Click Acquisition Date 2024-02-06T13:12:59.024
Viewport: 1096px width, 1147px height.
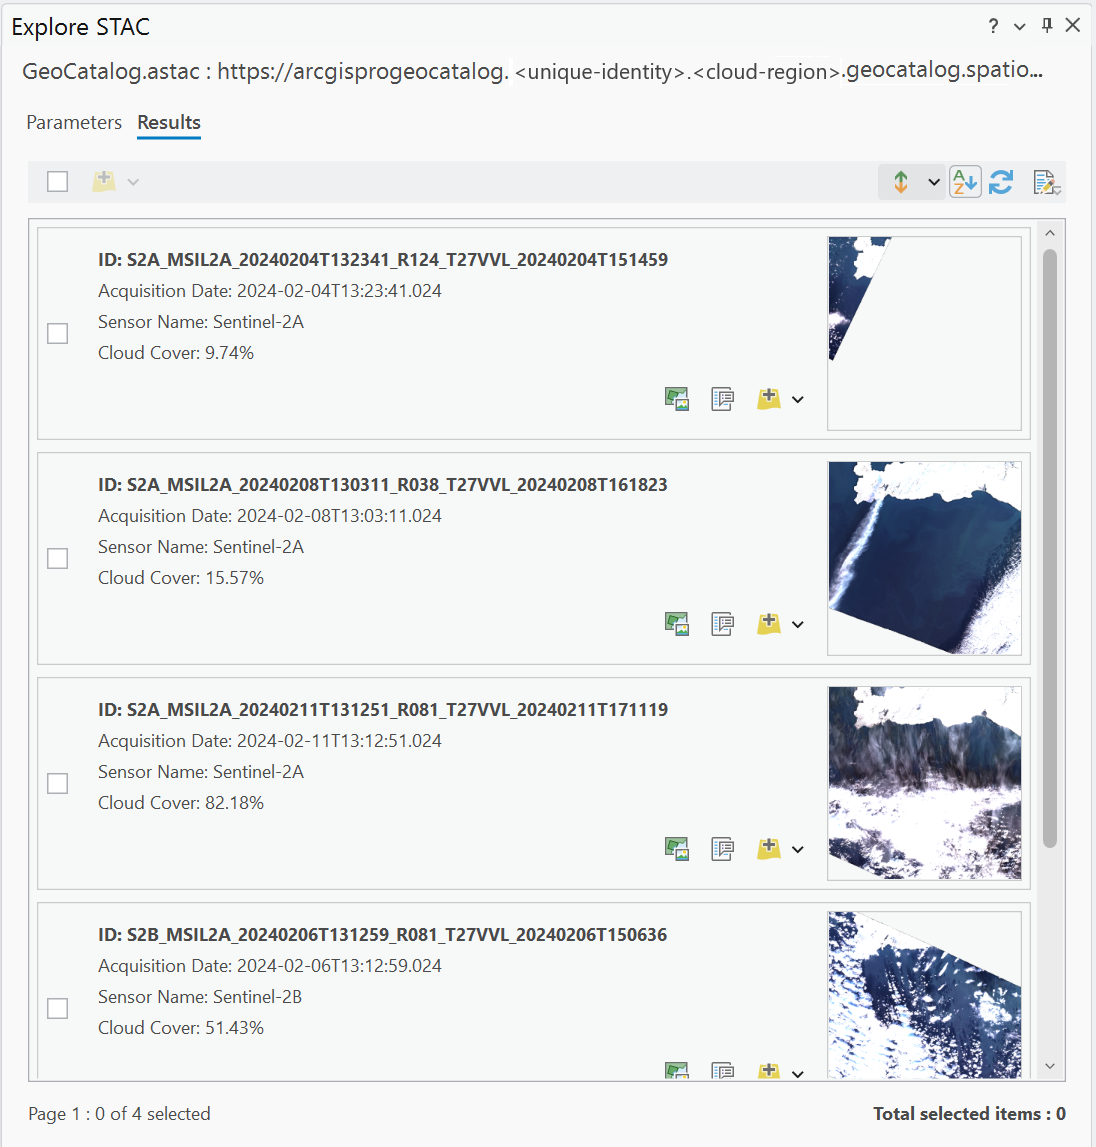(x=270, y=966)
